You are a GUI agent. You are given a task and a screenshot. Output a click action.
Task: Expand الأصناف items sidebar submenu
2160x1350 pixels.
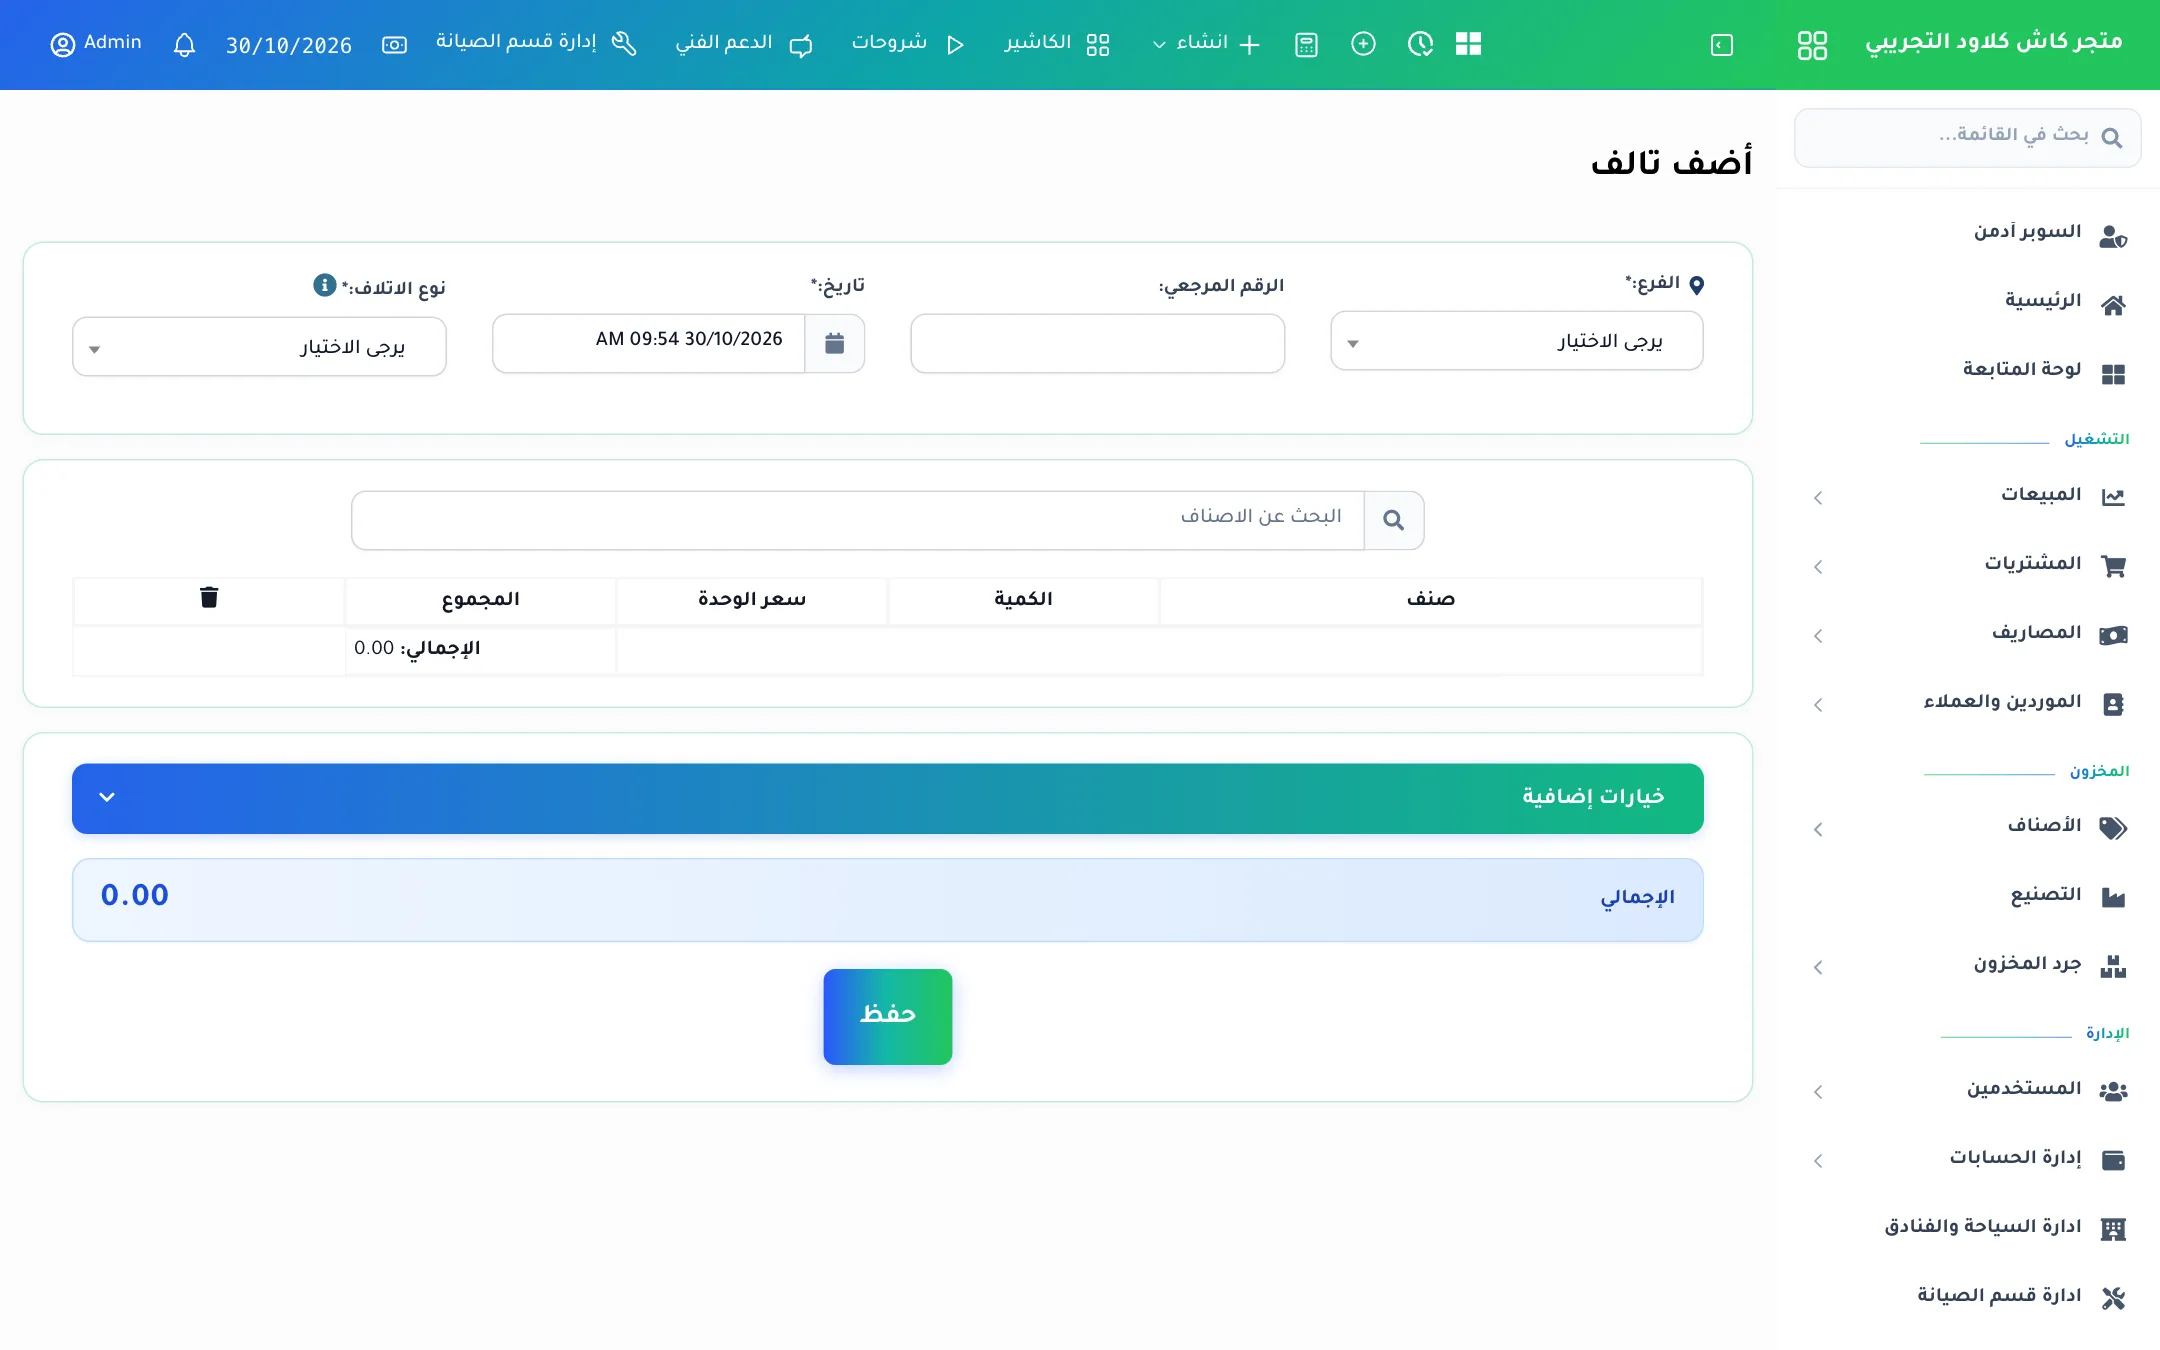point(1970,827)
